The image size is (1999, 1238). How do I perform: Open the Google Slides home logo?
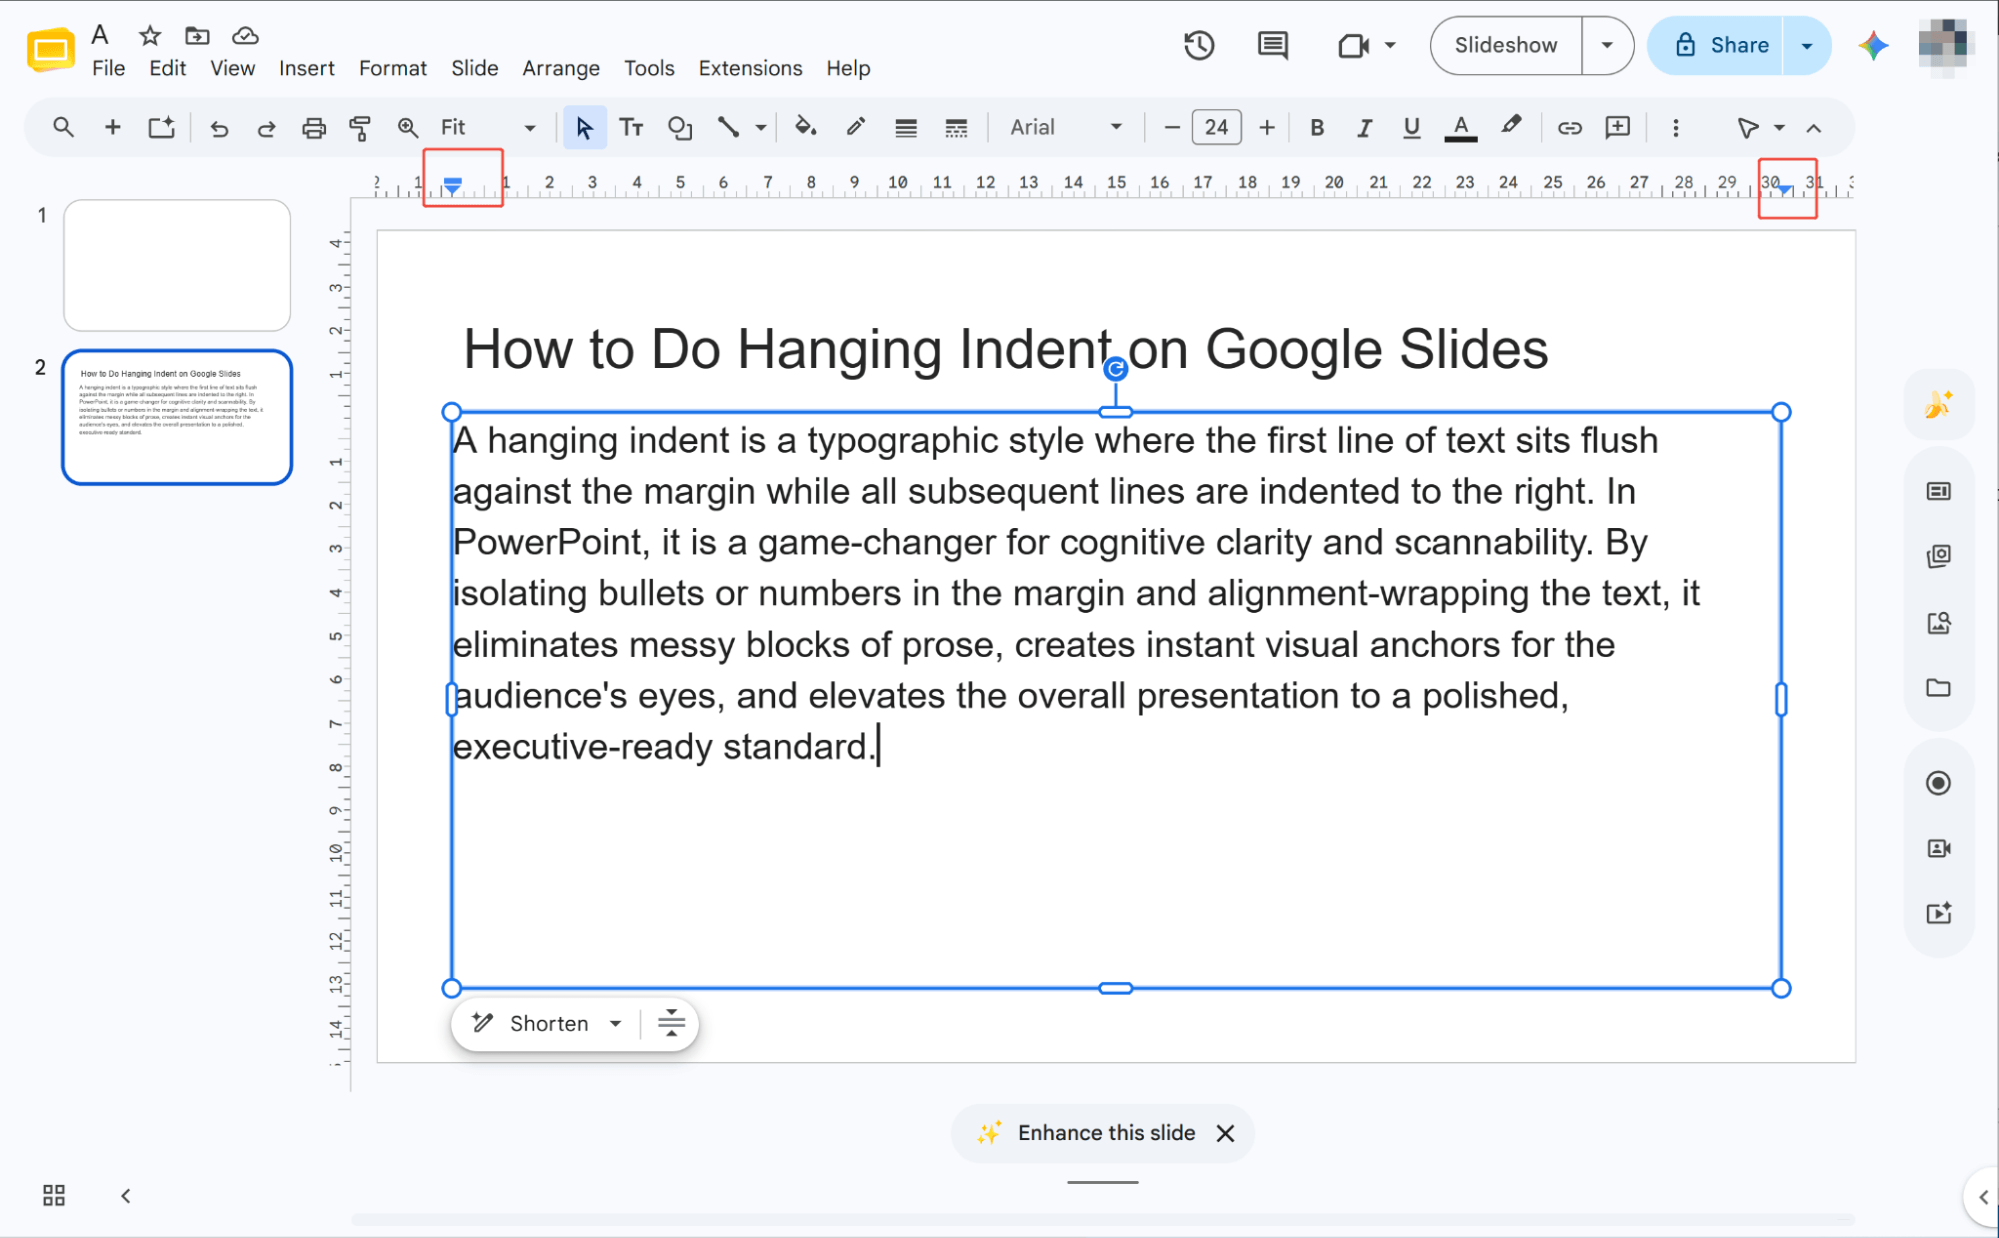tap(51, 50)
